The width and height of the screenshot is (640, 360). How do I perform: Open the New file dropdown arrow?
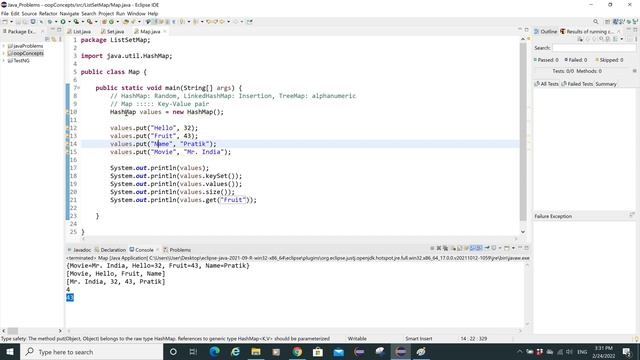[x=11, y=22]
